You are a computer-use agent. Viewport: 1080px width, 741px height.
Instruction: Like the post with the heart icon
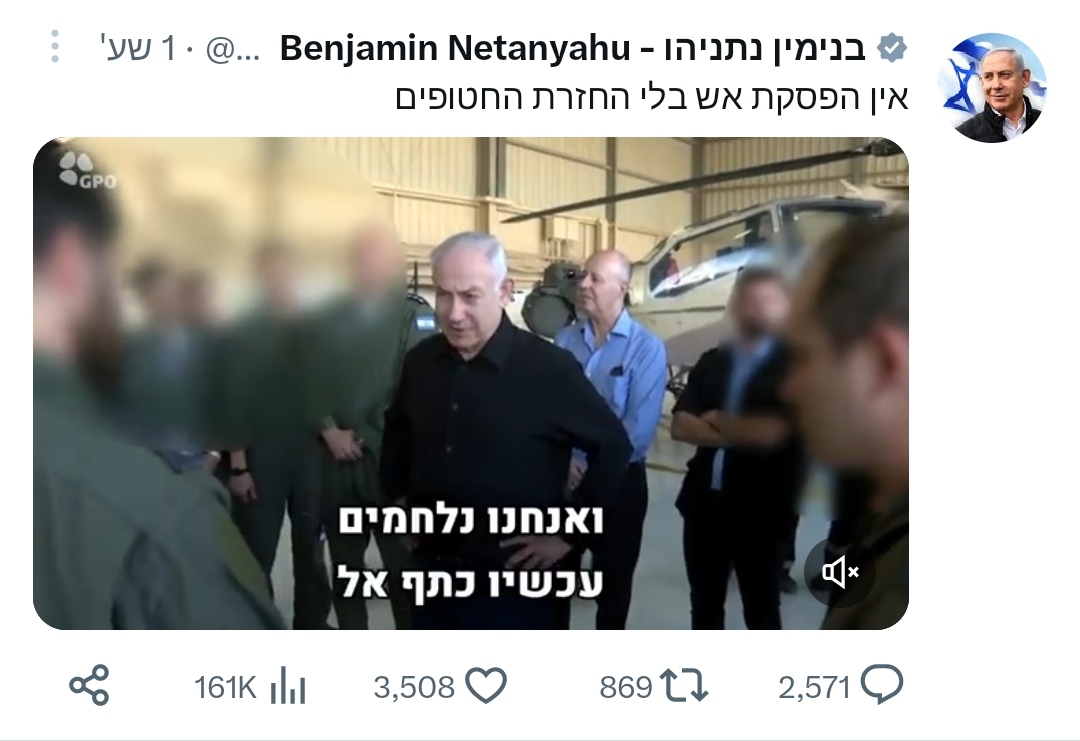point(486,686)
